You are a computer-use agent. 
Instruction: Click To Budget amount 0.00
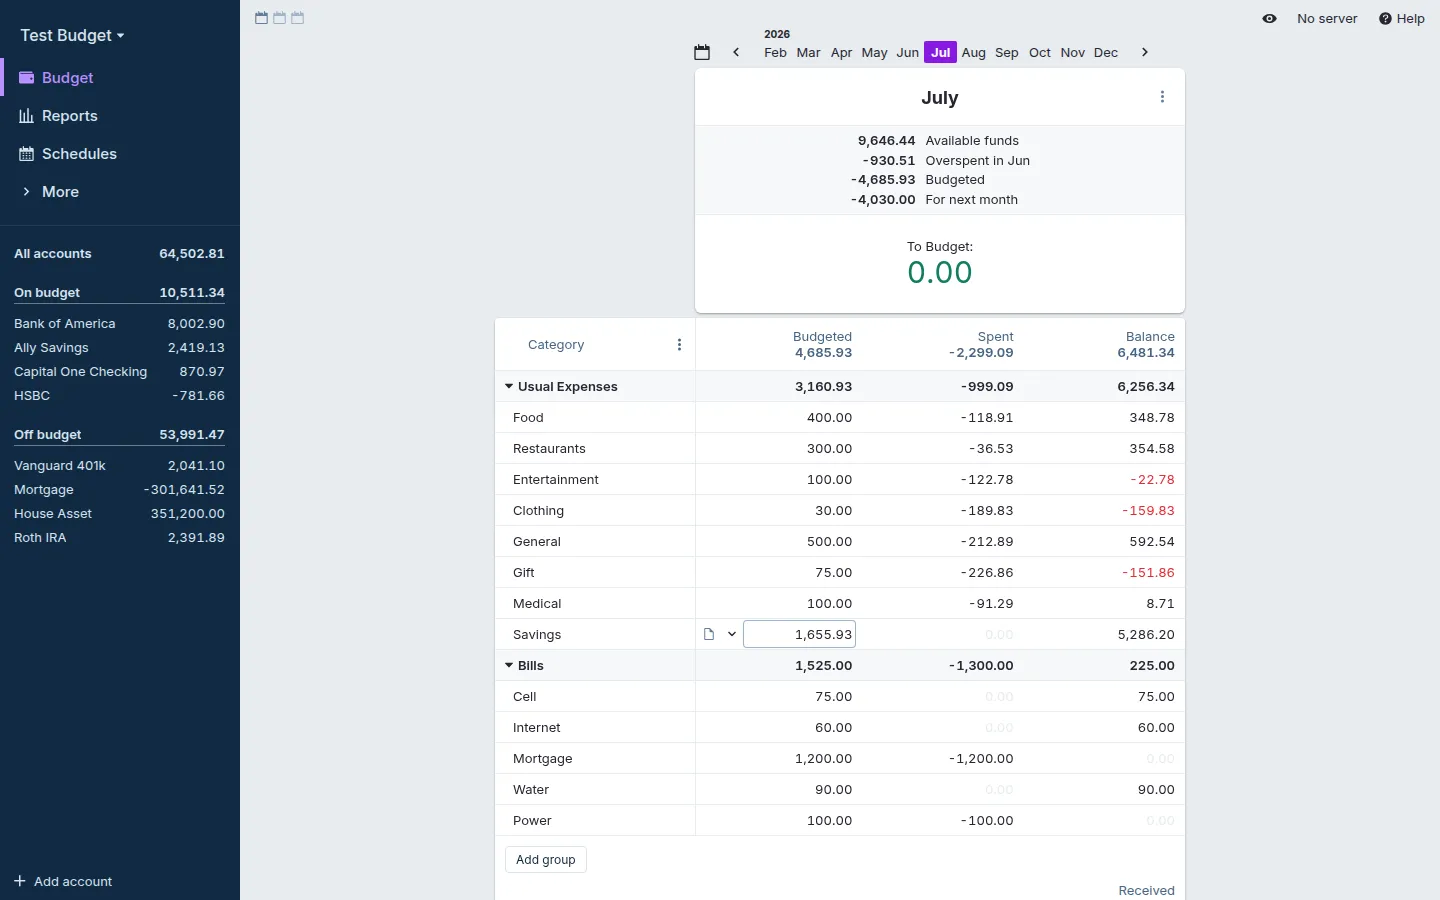[x=940, y=272]
